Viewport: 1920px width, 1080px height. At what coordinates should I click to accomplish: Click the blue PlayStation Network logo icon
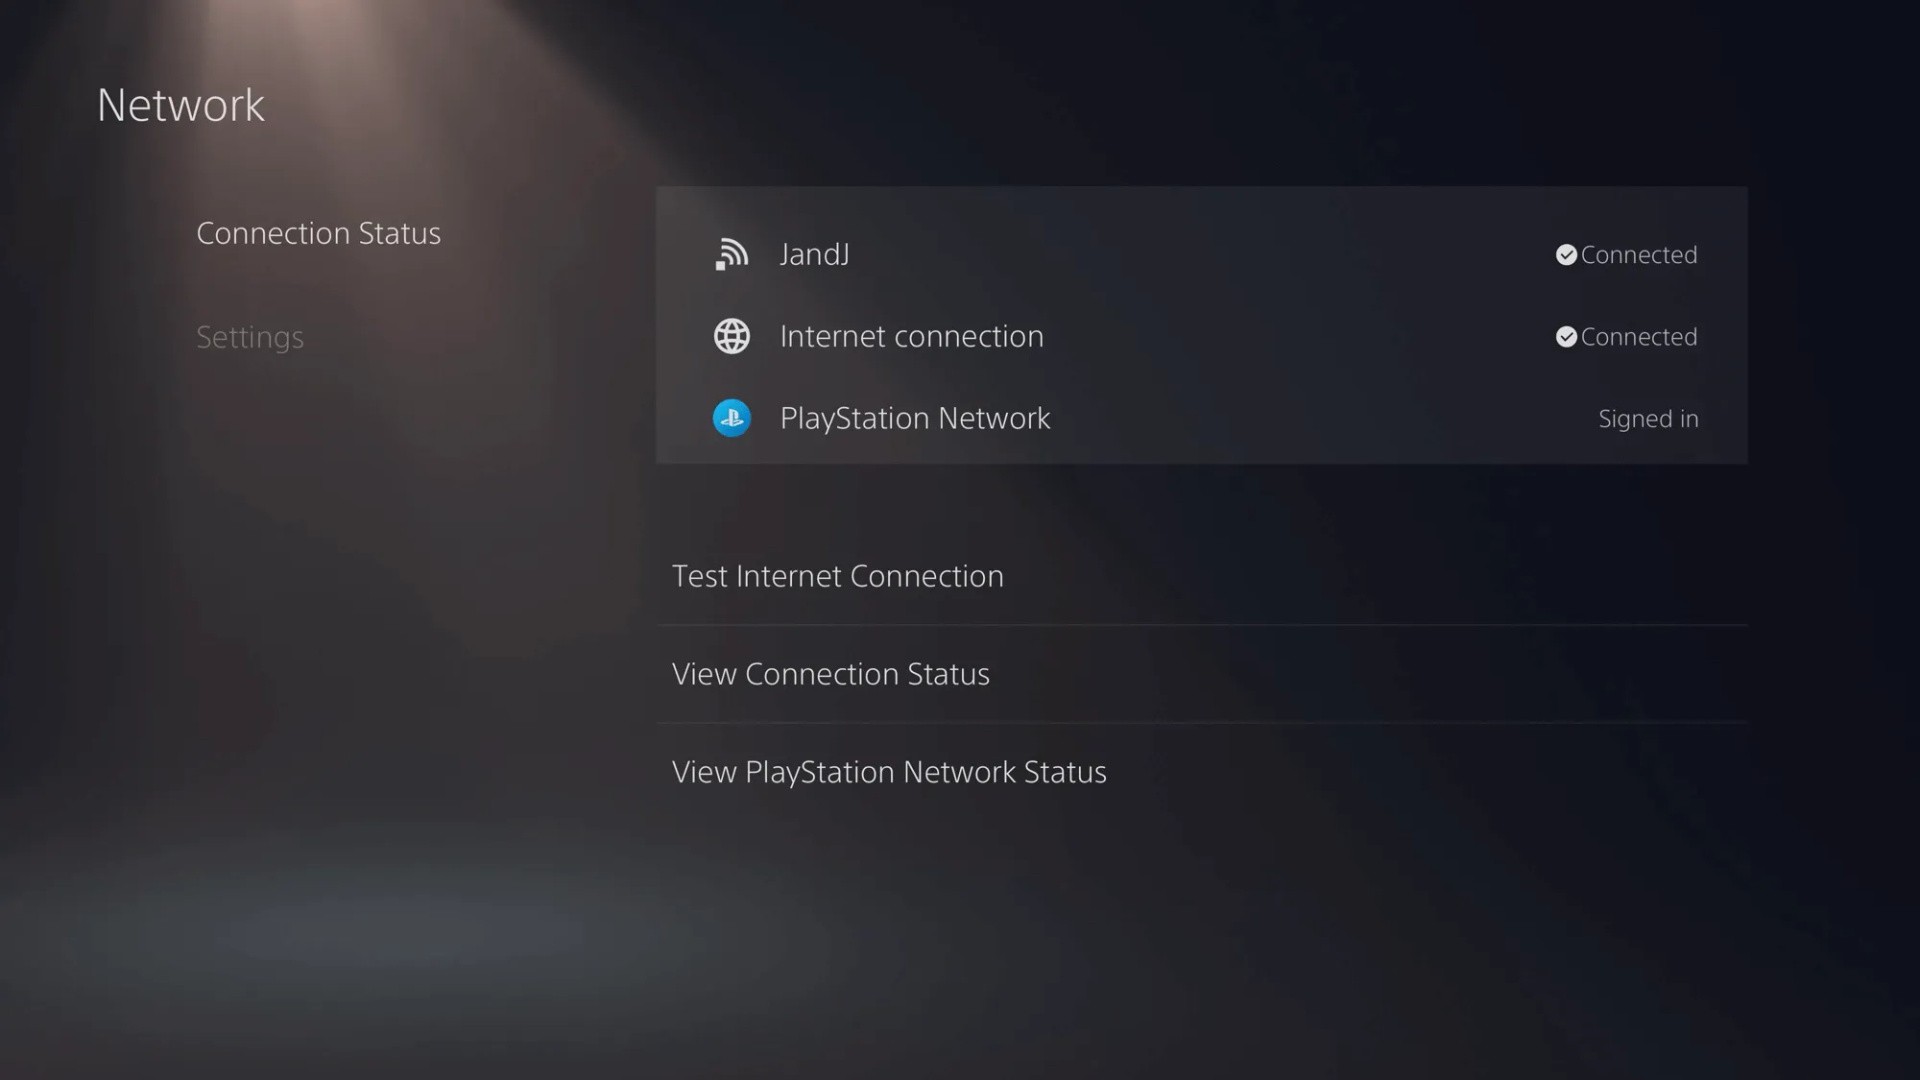pyautogui.click(x=731, y=418)
